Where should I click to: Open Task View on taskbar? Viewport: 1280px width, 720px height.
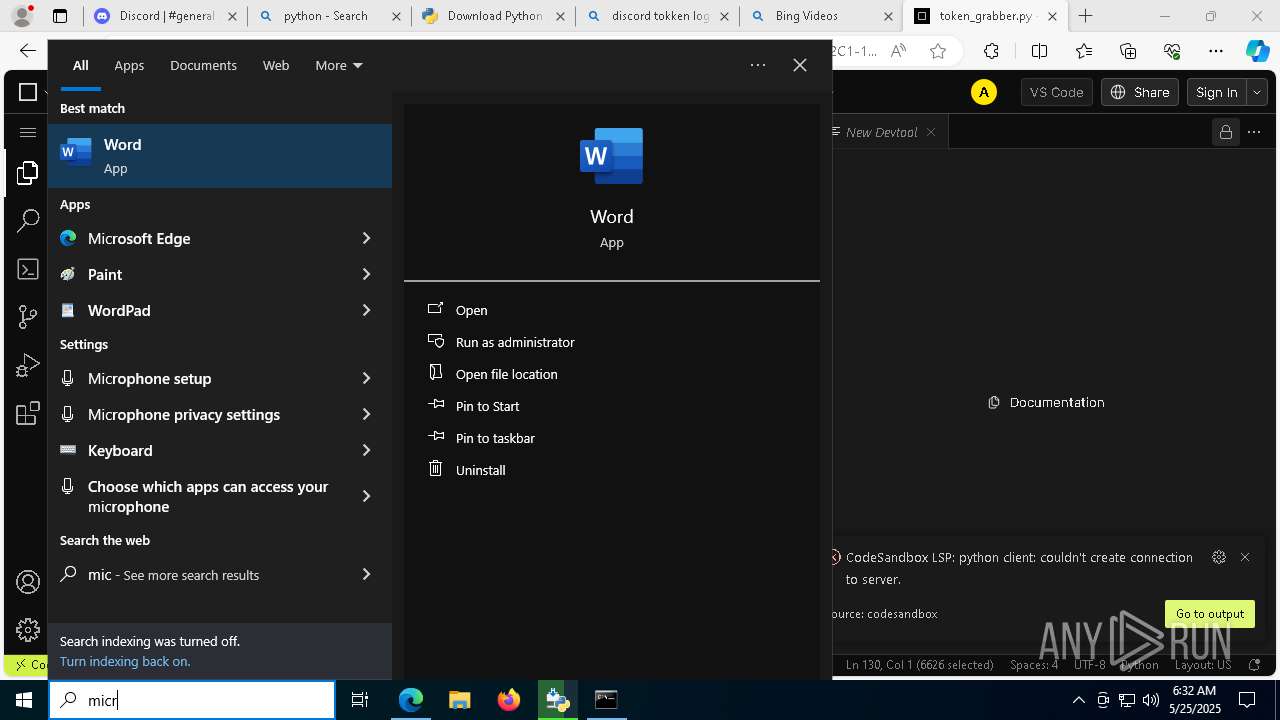coord(361,700)
